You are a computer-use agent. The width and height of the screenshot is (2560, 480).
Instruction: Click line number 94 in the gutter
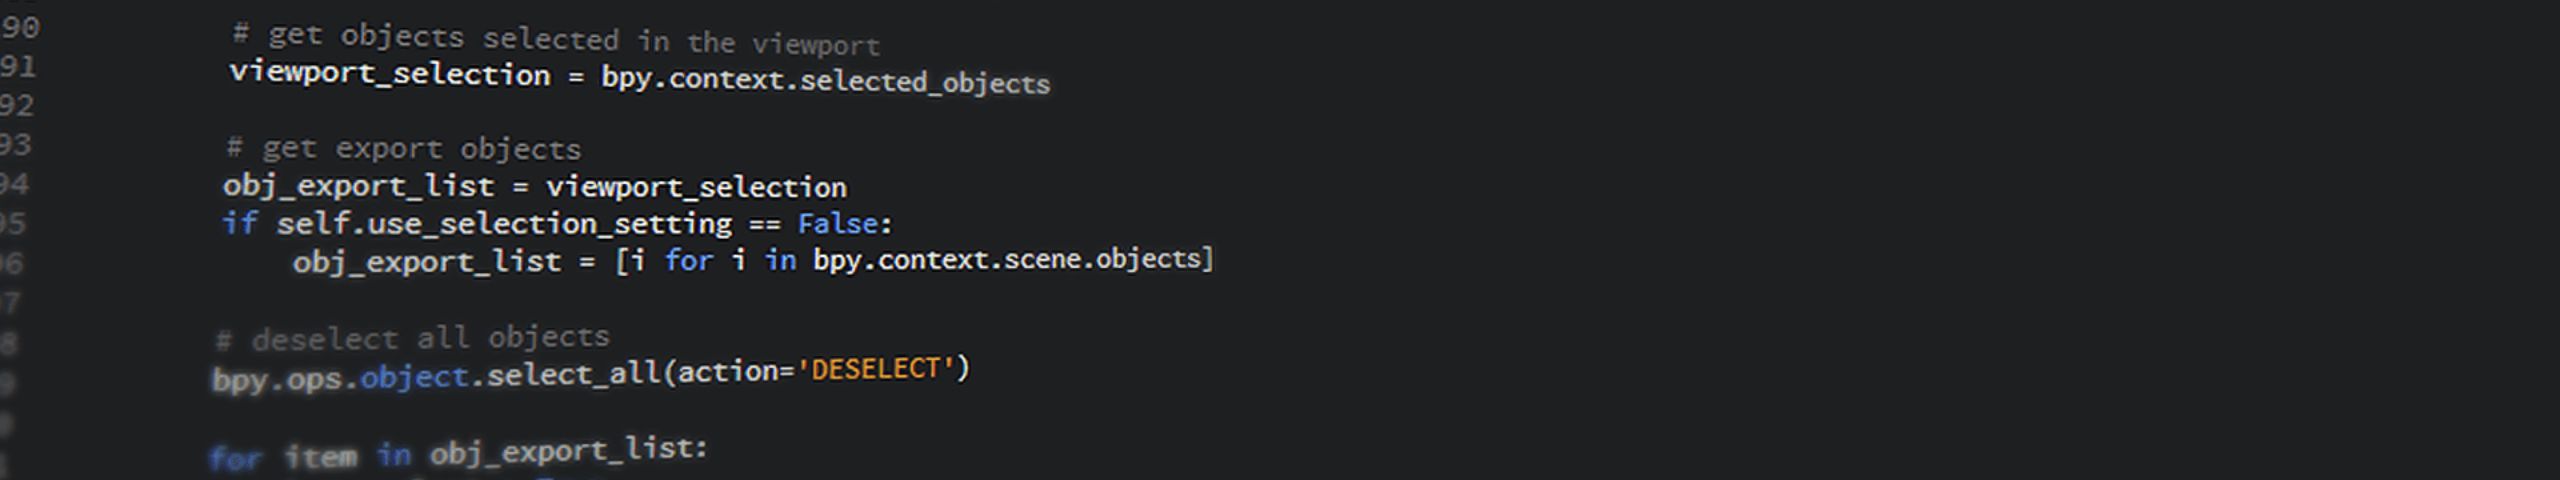15,184
